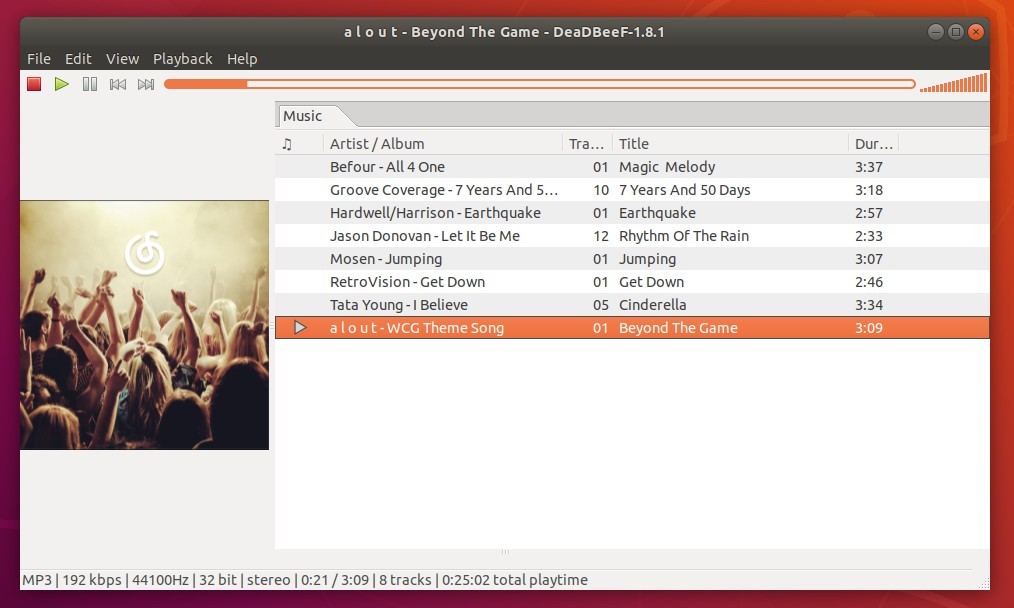Click the play arrow beside Beyond The Game
The image size is (1014, 608).
click(x=298, y=327)
